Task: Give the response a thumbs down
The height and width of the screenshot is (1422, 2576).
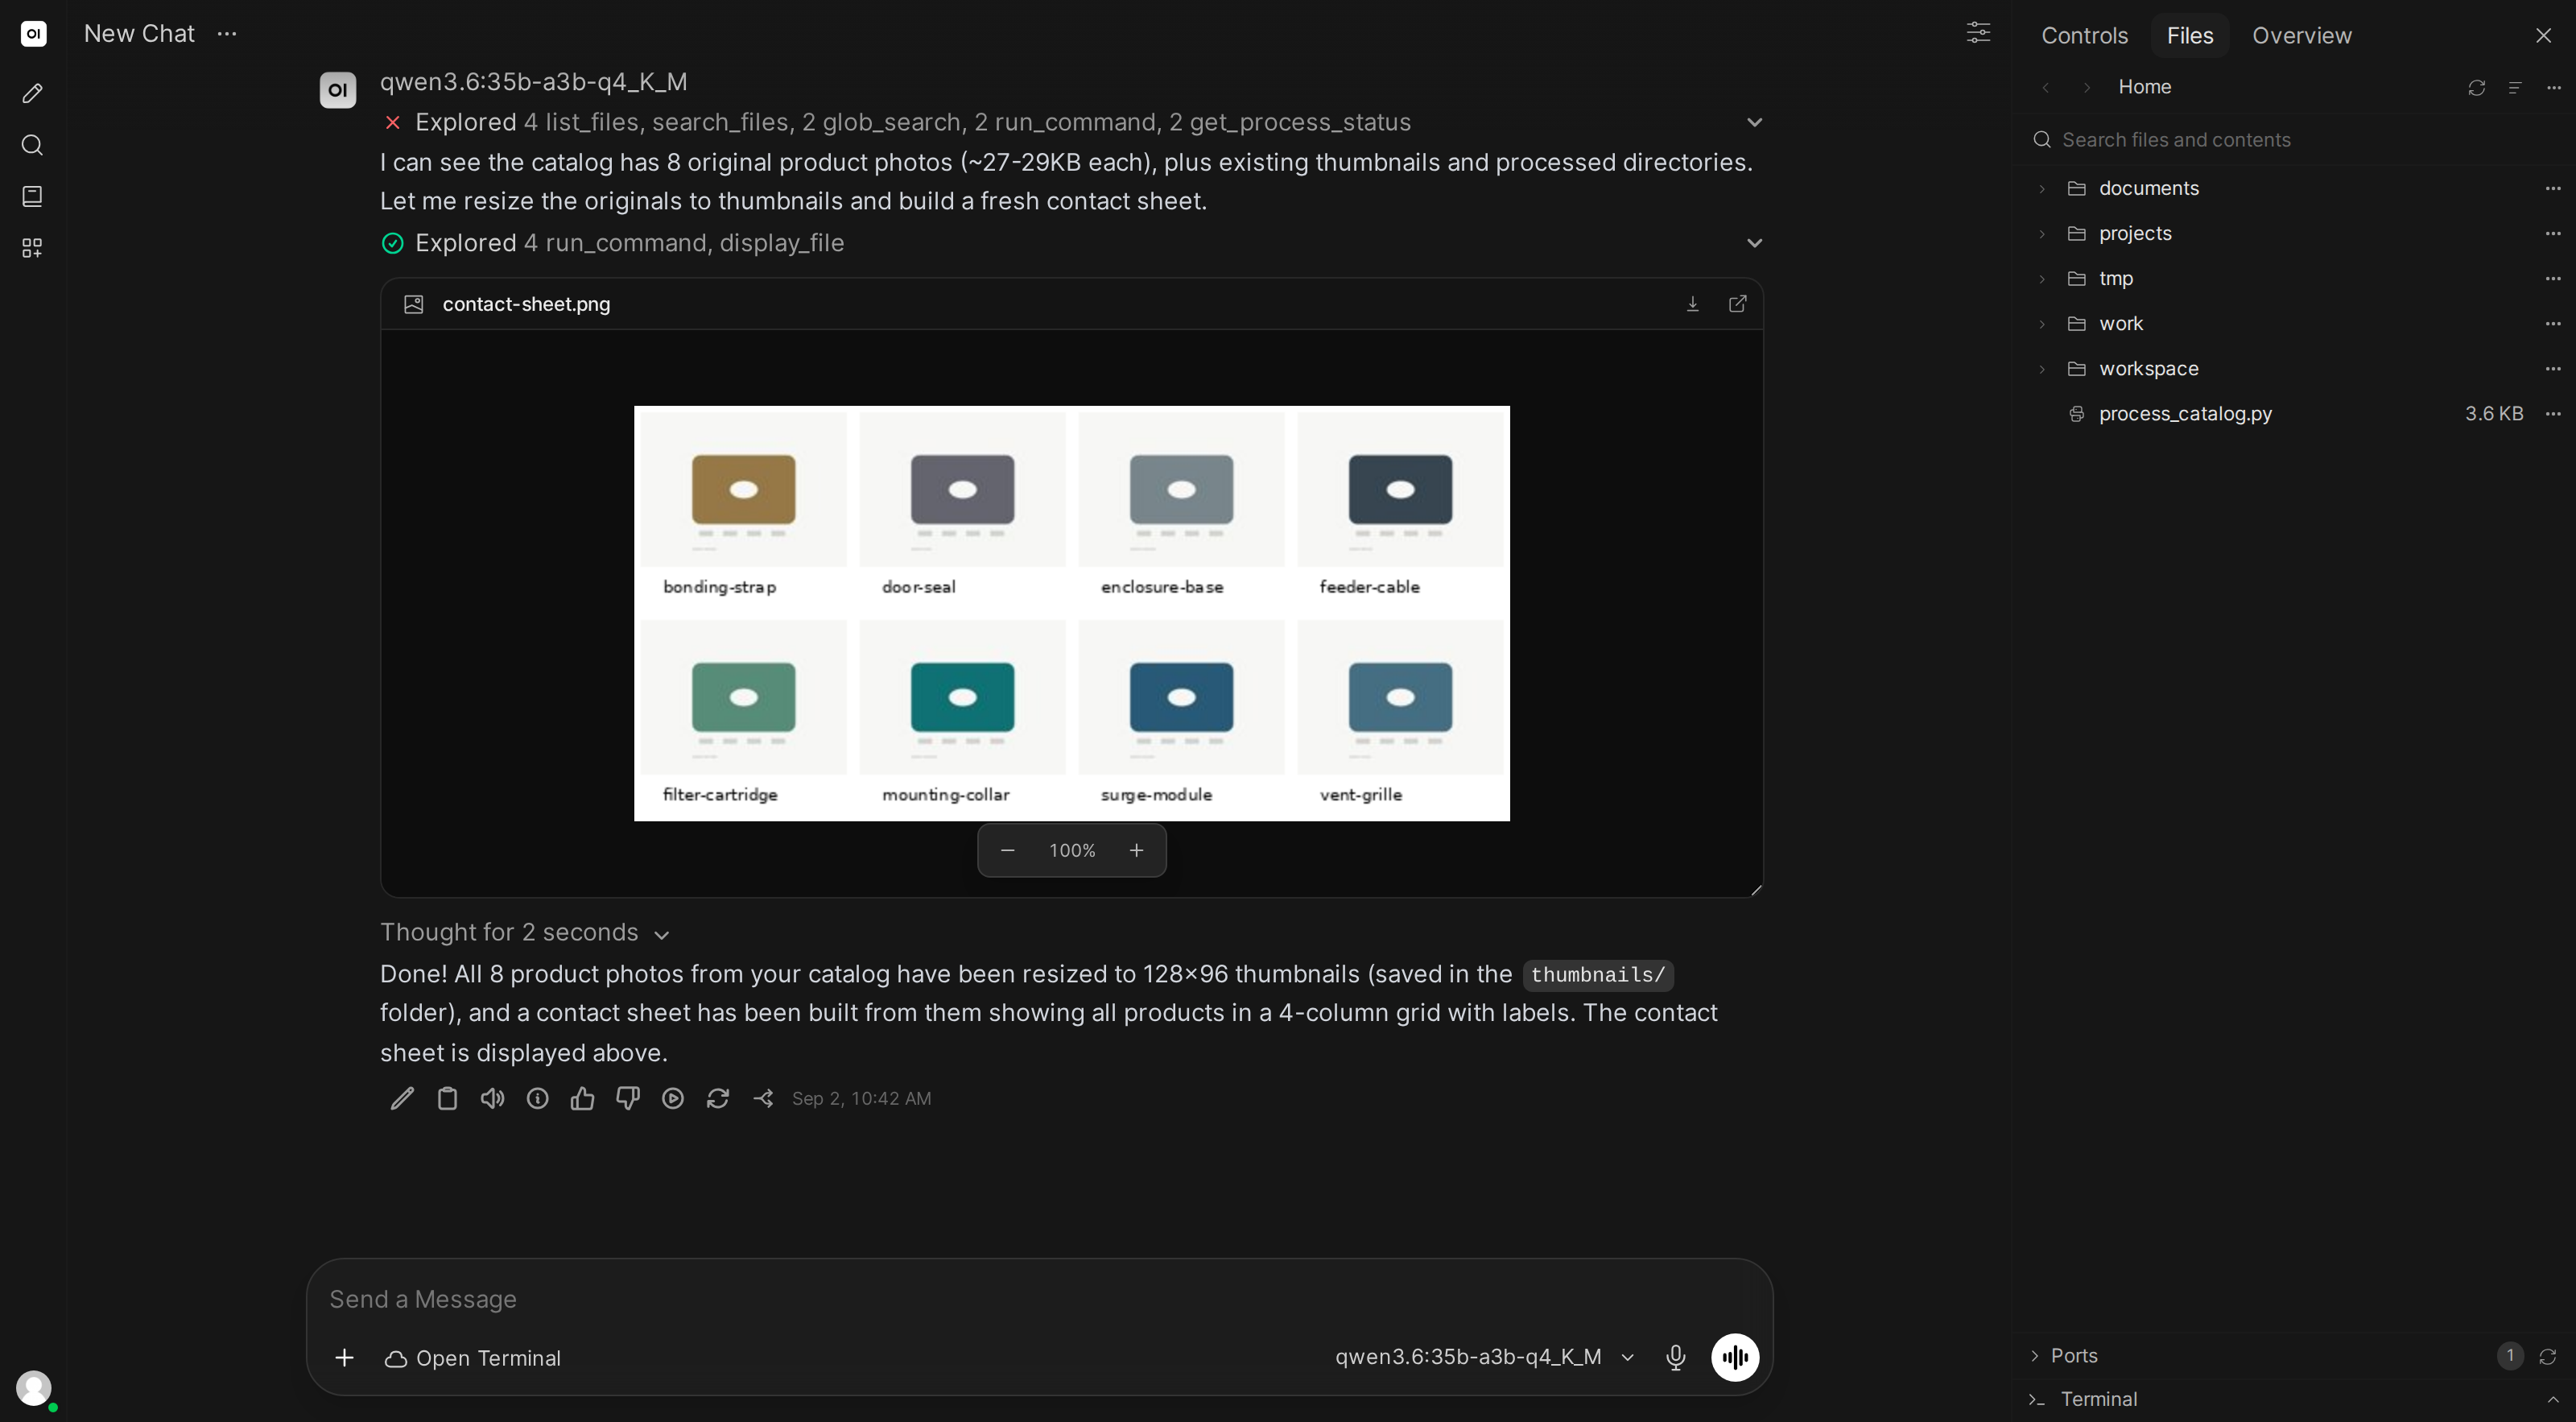Action: pos(627,1098)
